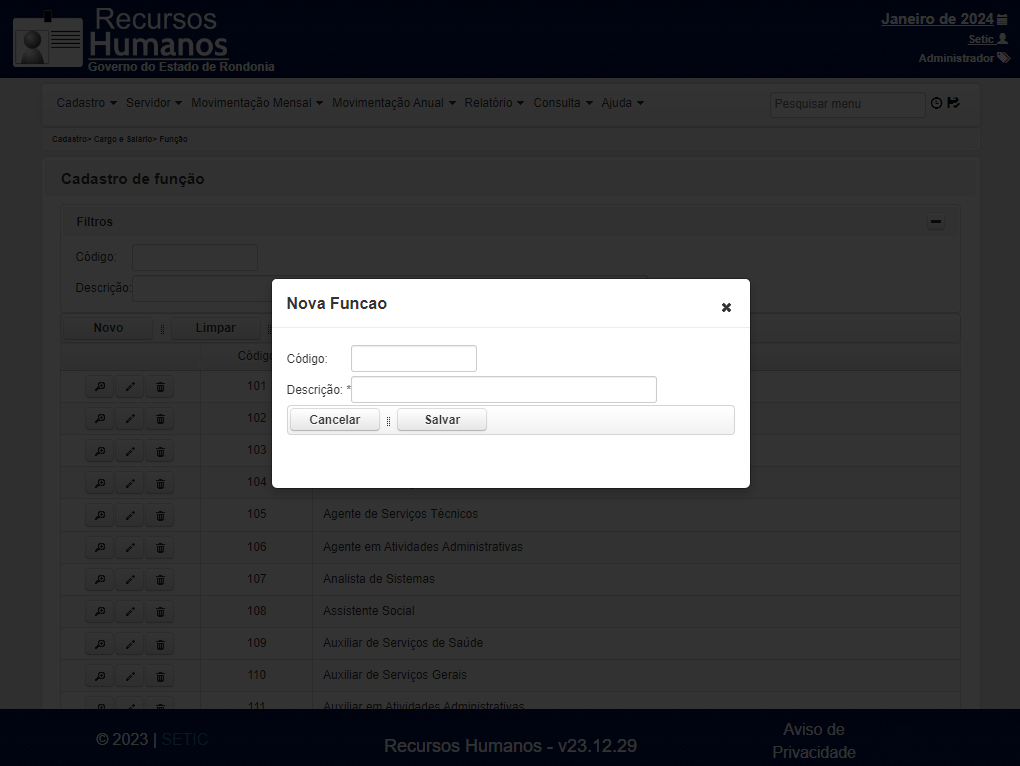Close the Nova Funcao dialog with X
1020x766 pixels.
point(726,308)
